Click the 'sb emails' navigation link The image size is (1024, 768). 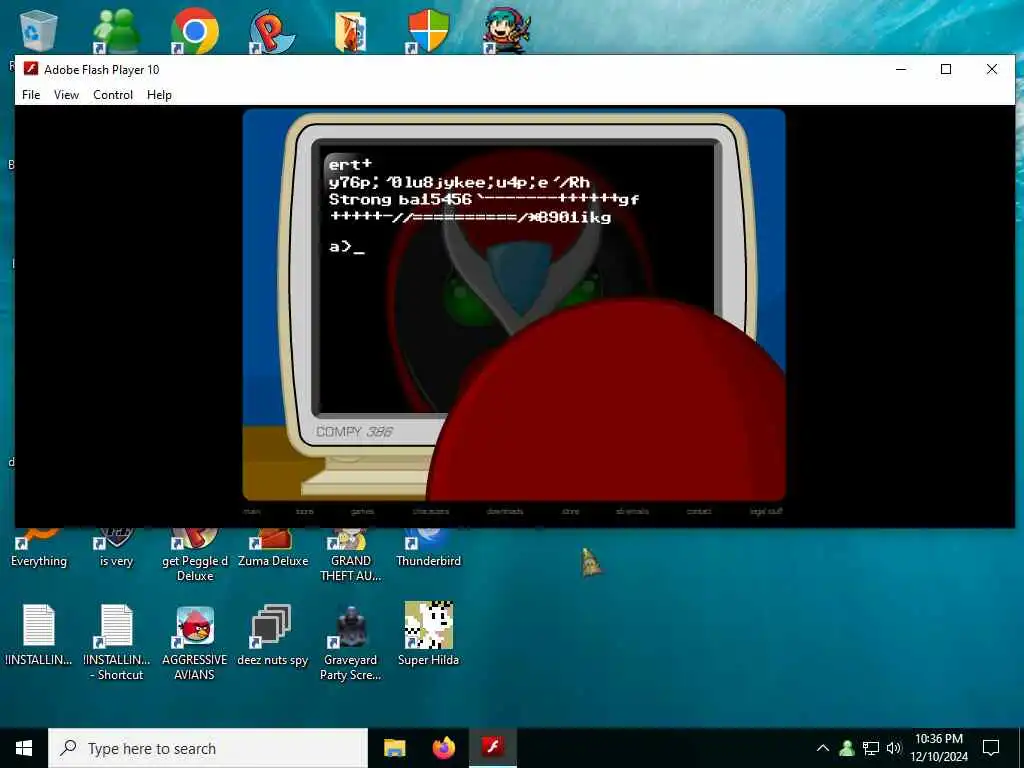tap(632, 511)
